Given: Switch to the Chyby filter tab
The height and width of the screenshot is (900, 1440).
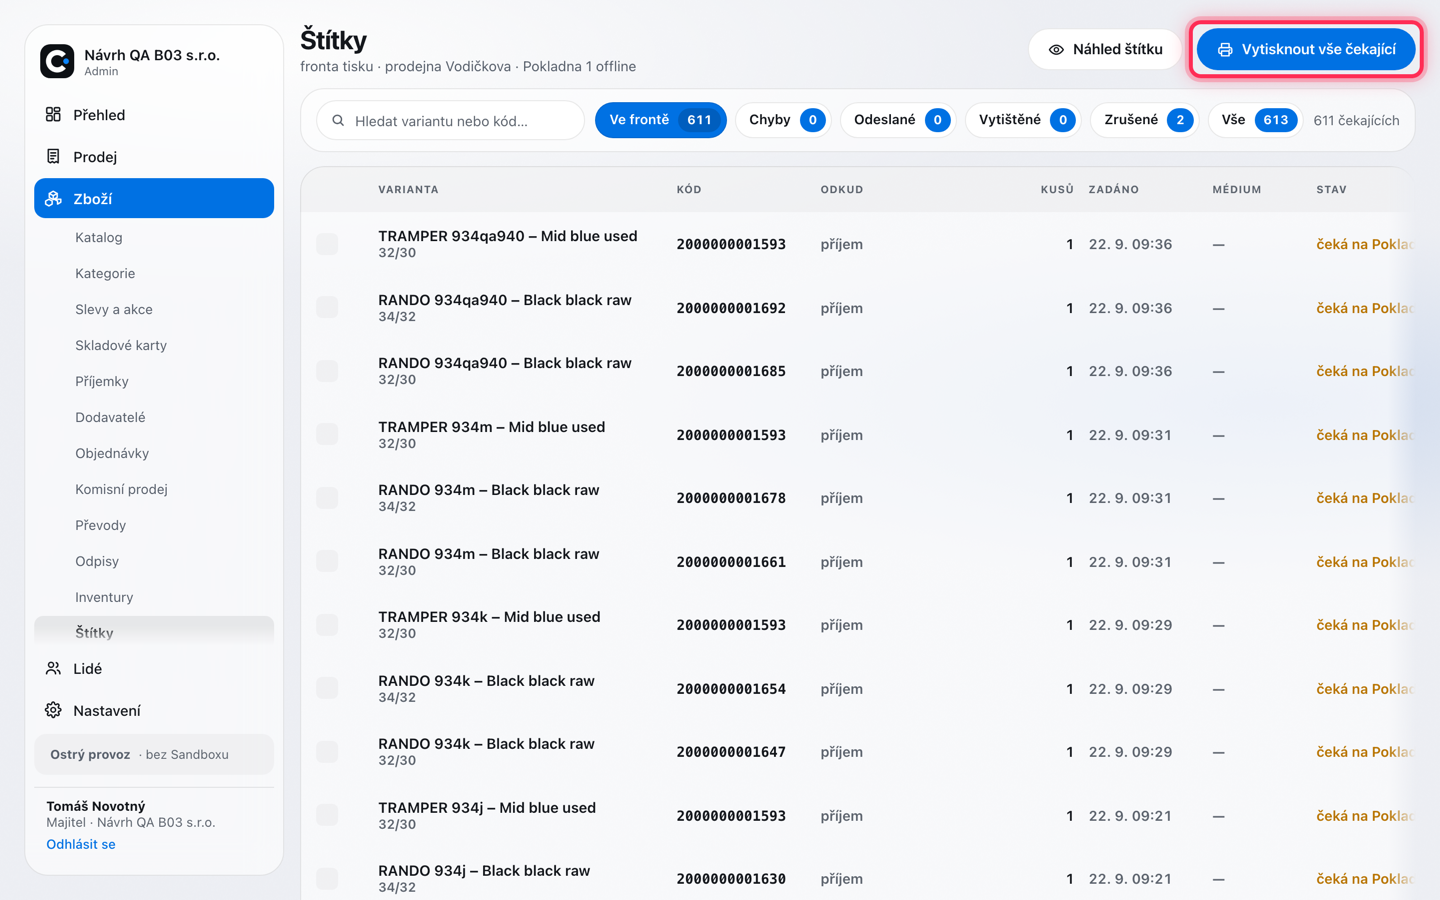Looking at the screenshot, I should [x=785, y=120].
